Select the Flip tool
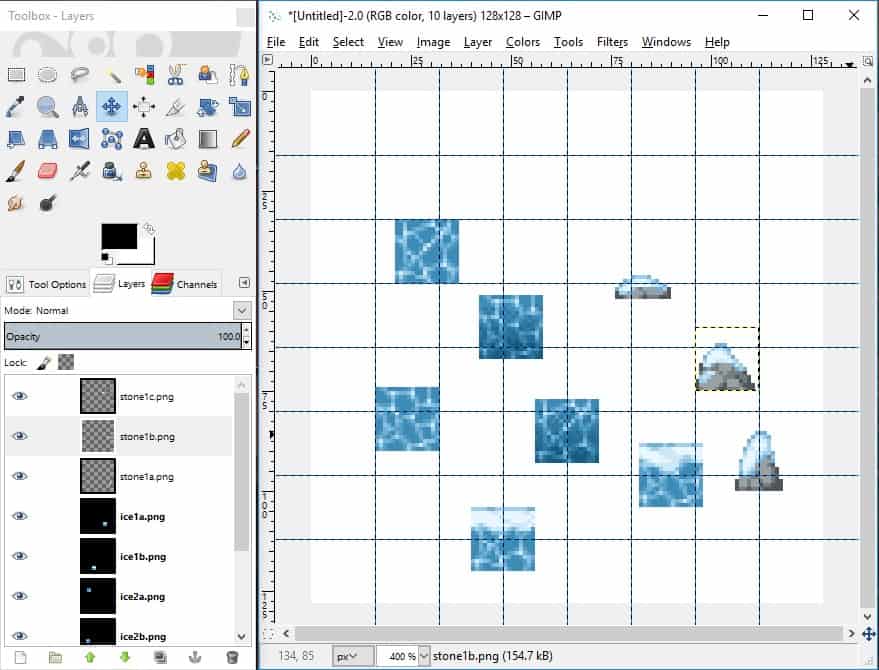 tap(79, 138)
